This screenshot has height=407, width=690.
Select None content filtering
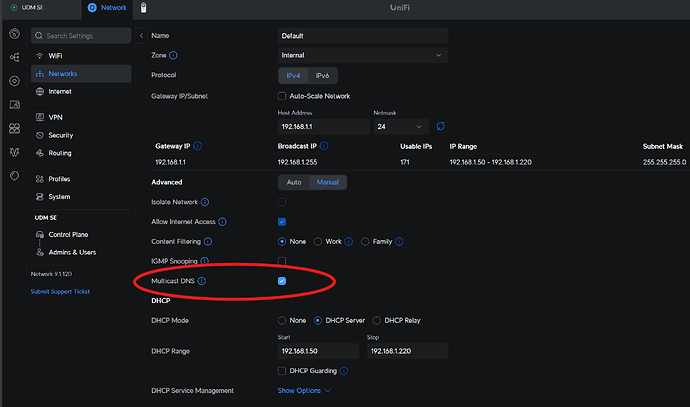[282, 242]
